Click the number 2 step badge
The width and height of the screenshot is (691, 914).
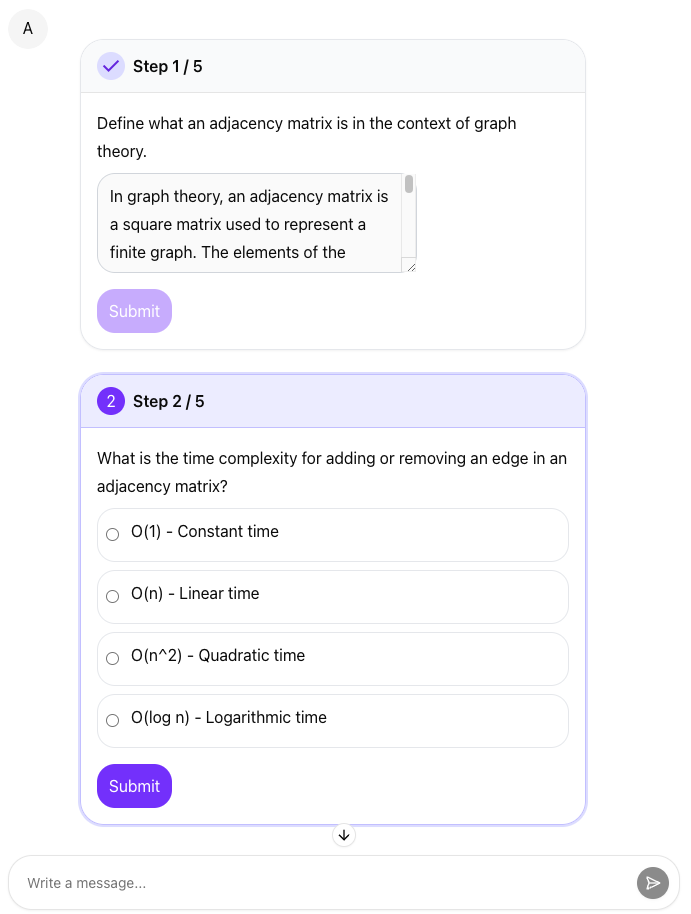(x=111, y=402)
